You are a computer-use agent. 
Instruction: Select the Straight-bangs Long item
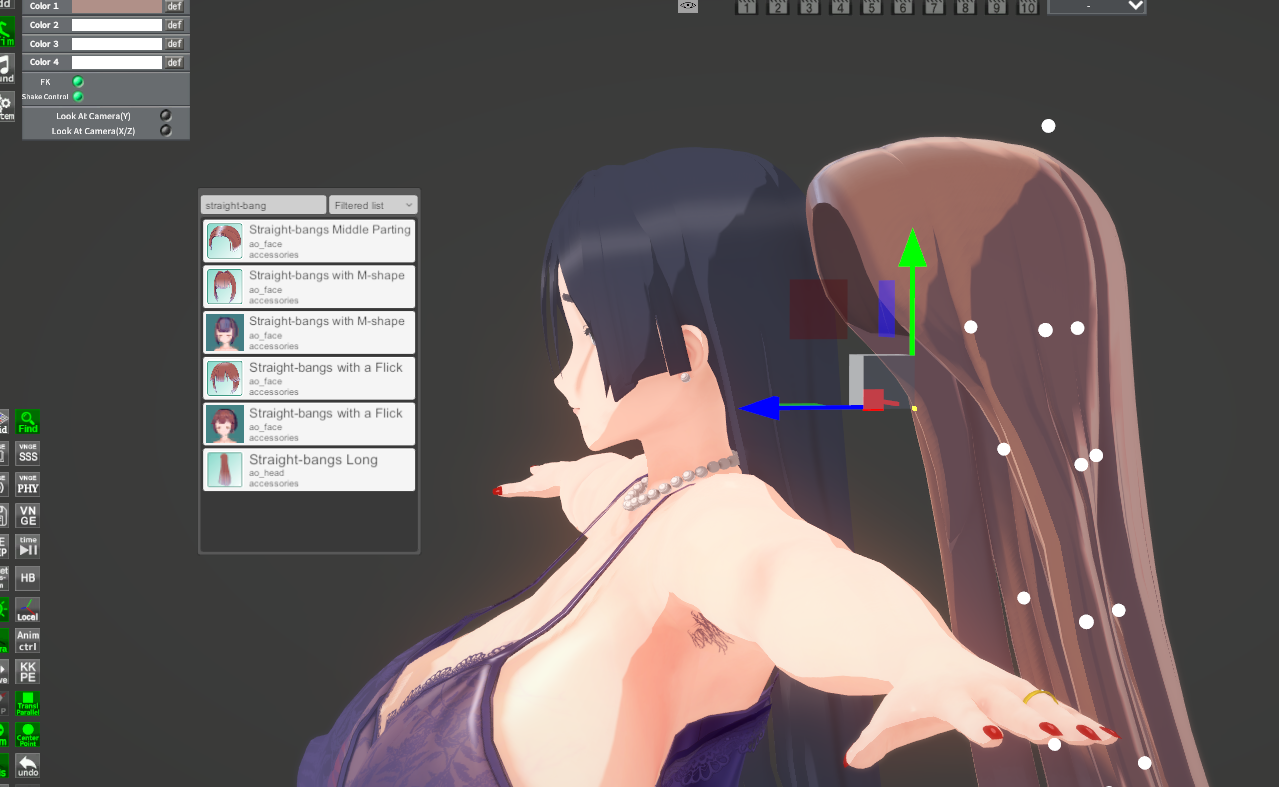[x=309, y=470]
